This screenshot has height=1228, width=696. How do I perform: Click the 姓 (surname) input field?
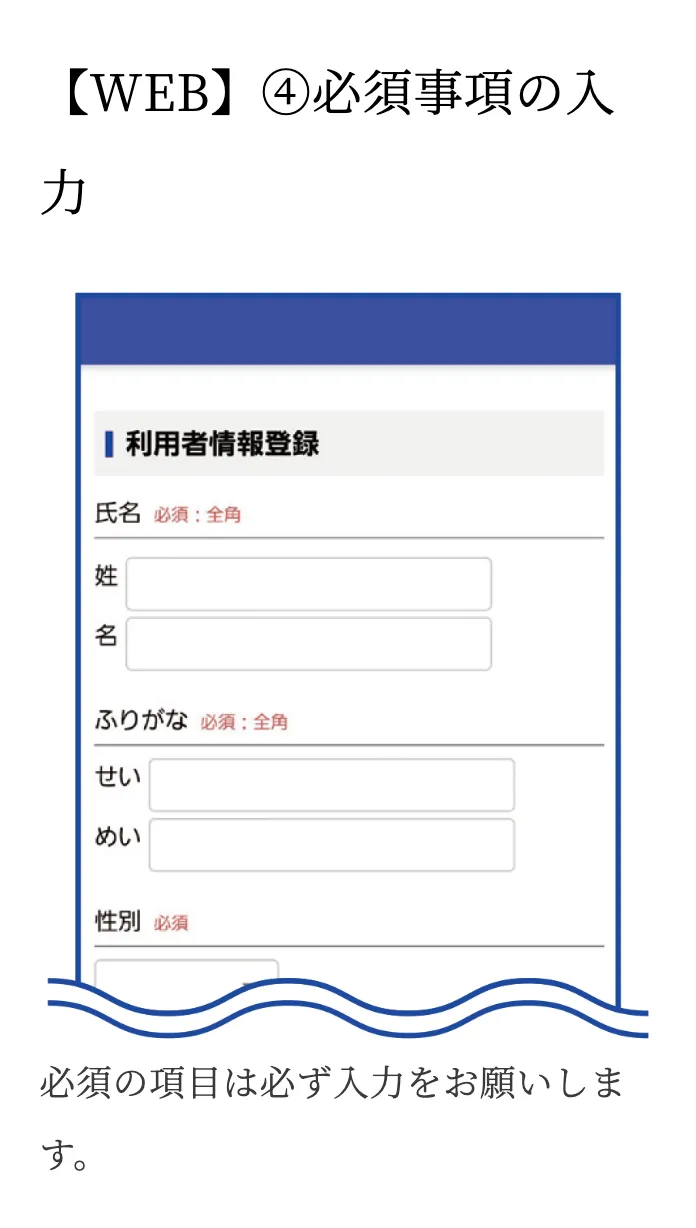click(308, 584)
